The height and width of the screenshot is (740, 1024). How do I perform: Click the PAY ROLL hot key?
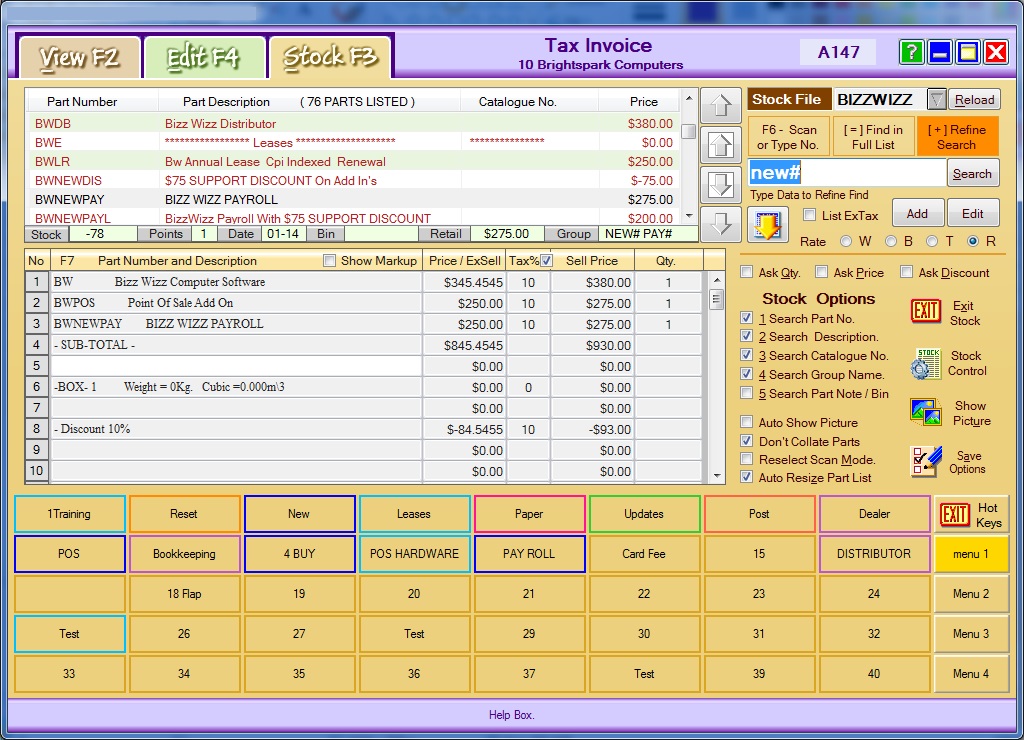click(529, 554)
